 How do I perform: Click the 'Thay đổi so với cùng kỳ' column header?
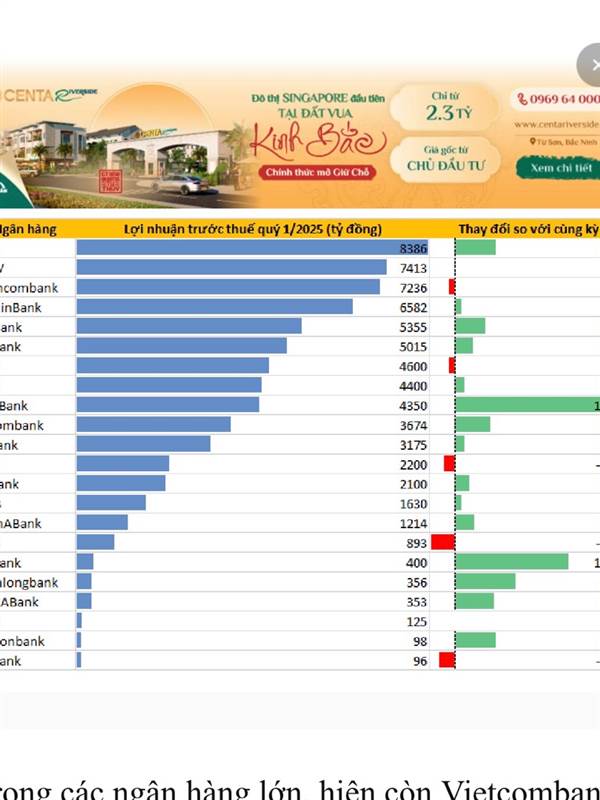(x=529, y=229)
